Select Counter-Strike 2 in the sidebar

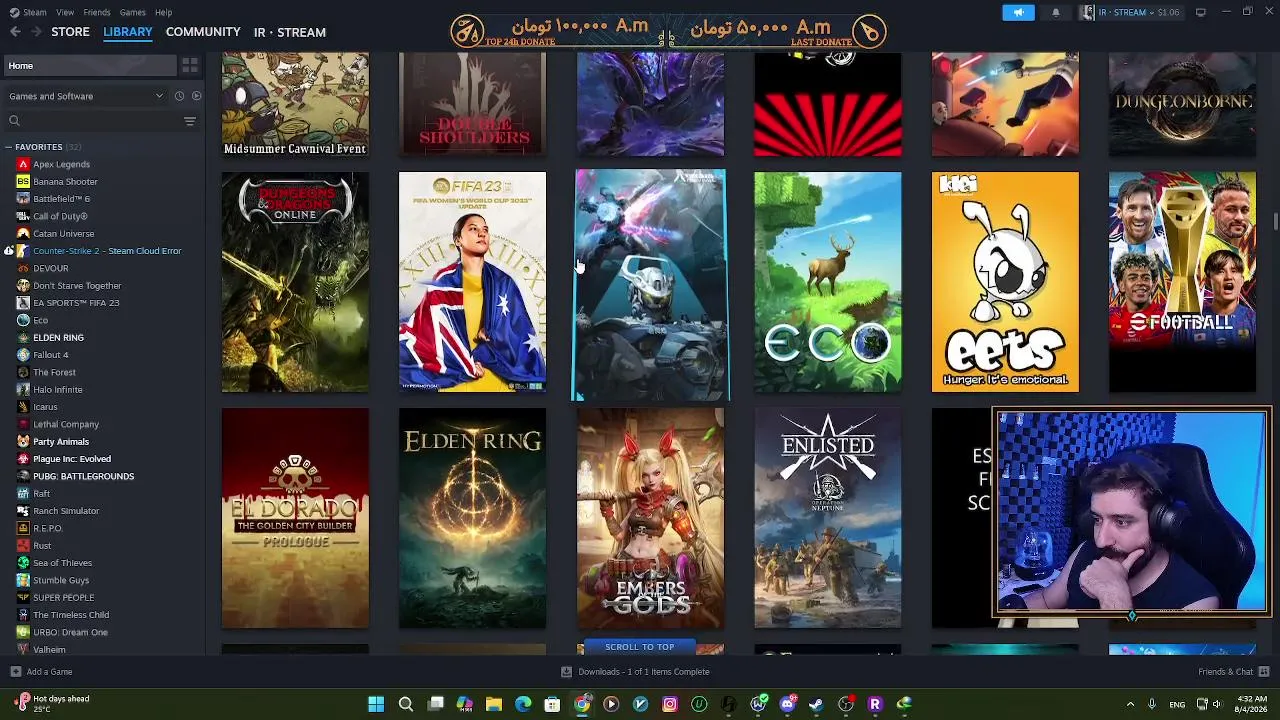tap(107, 251)
